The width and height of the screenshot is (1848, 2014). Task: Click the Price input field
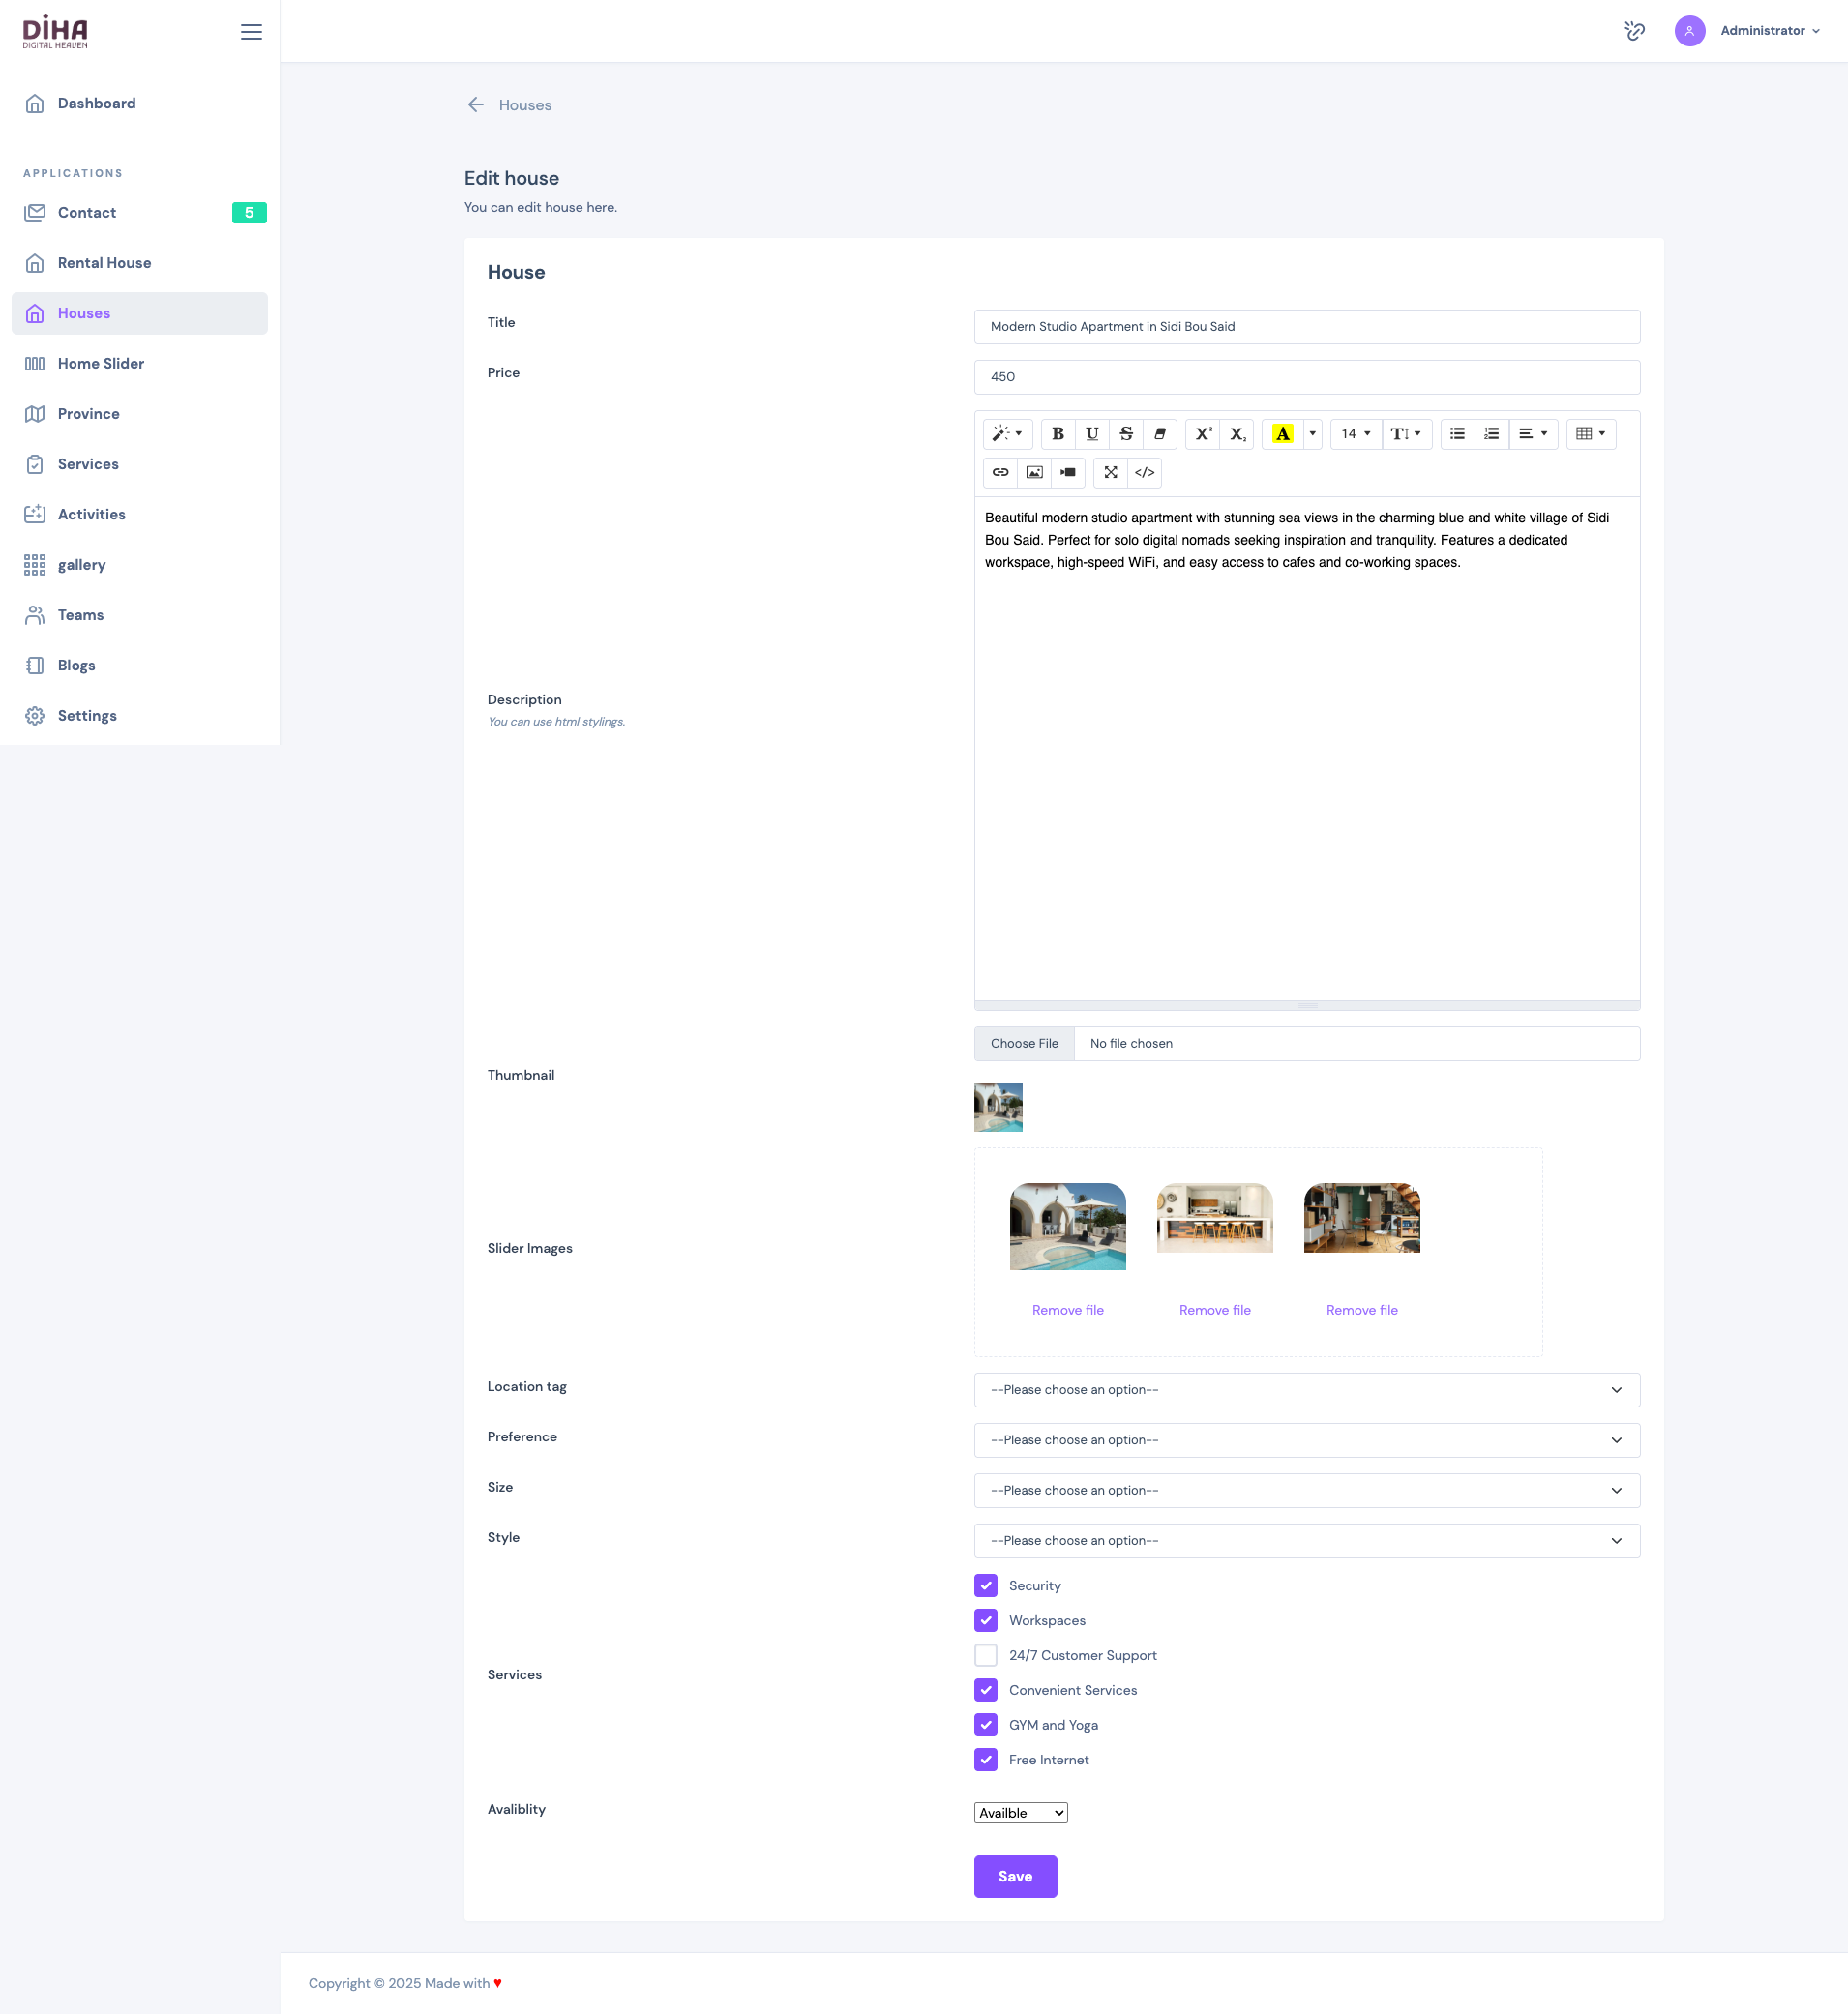tap(1306, 377)
